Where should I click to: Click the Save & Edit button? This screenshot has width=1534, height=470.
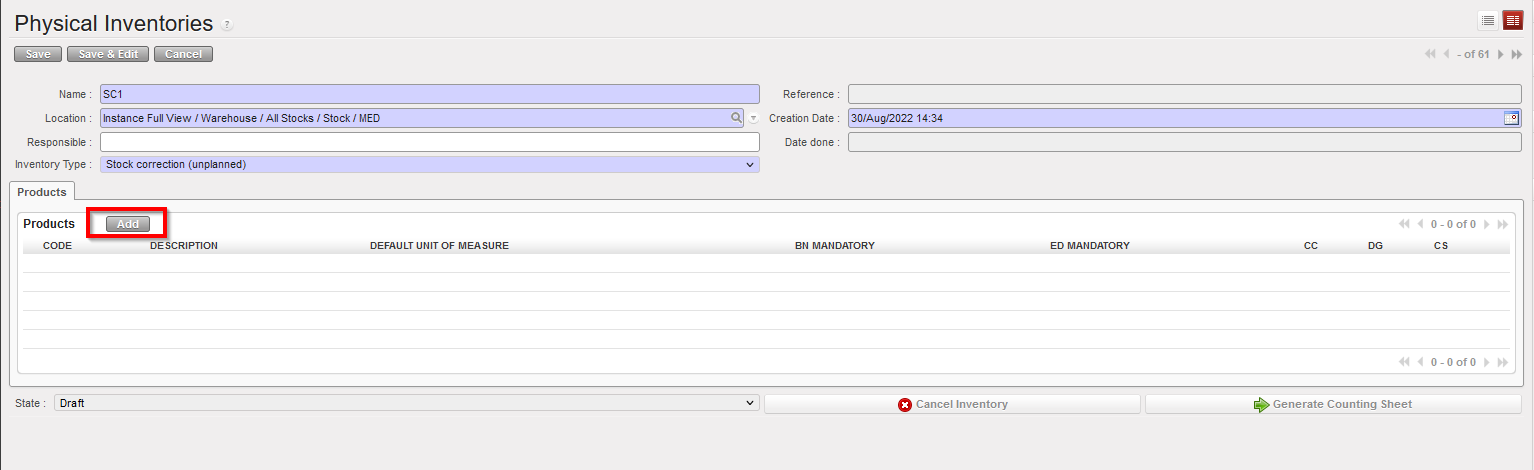[x=108, y=54]
